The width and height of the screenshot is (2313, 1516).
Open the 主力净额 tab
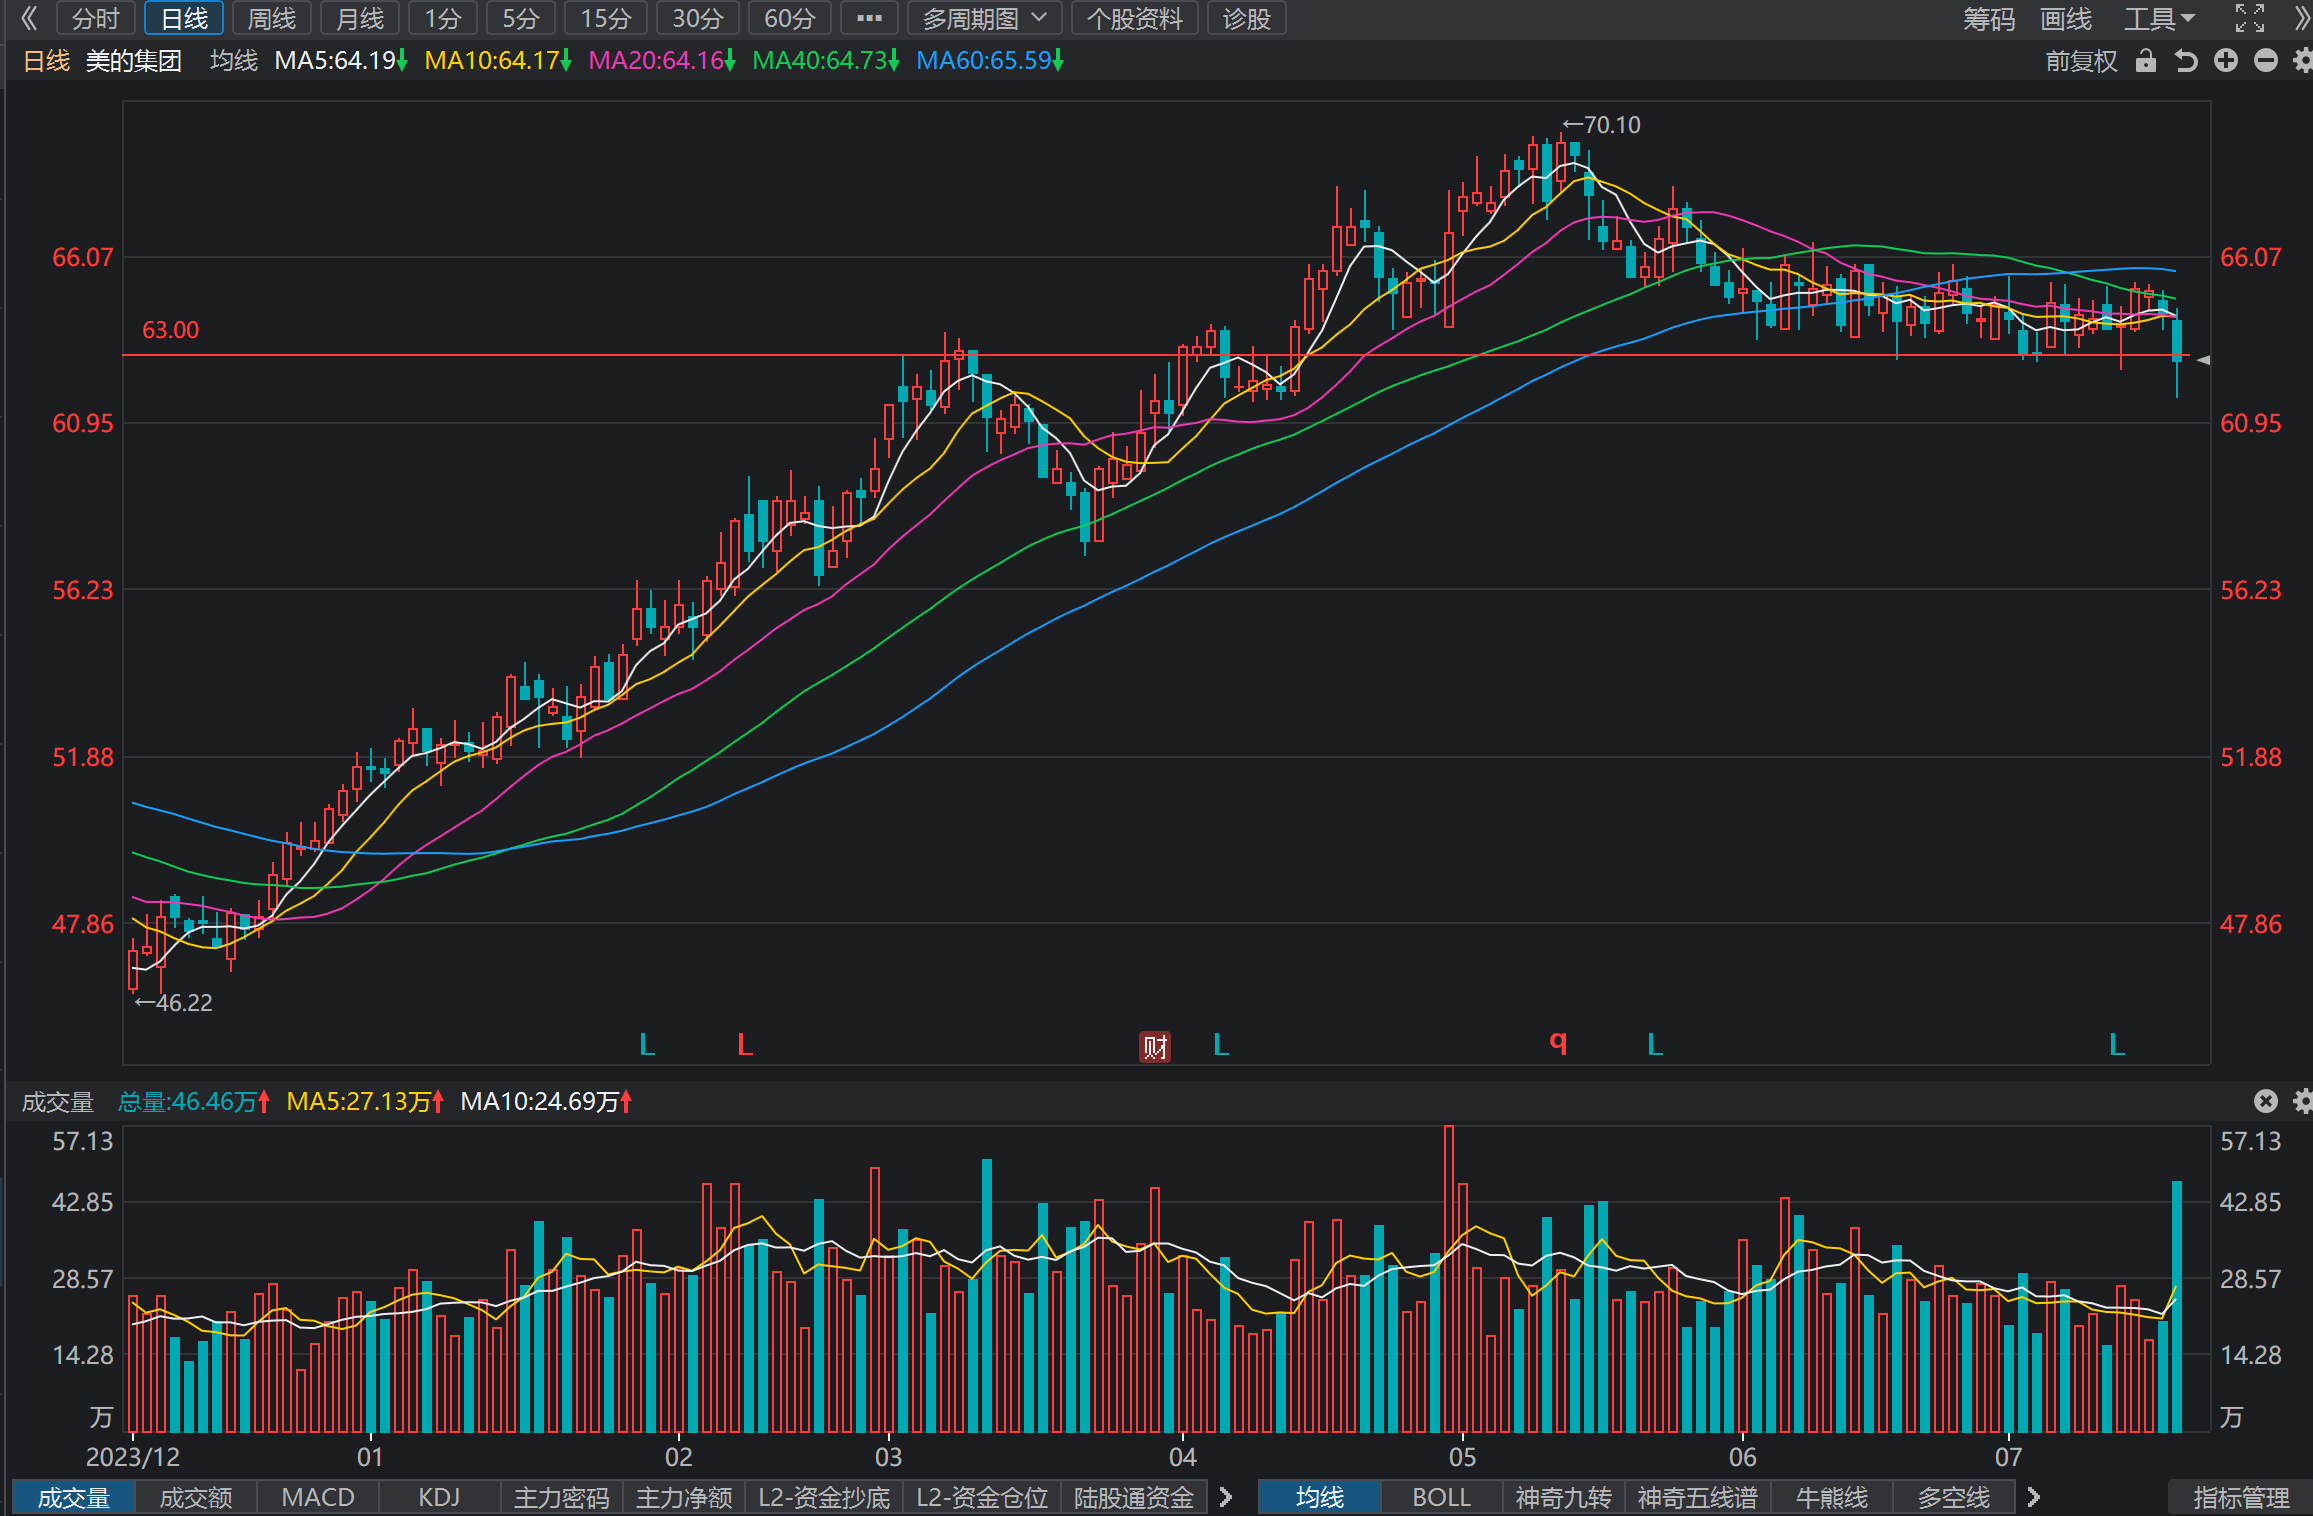pyautogui.click(x=684, y=1497)
